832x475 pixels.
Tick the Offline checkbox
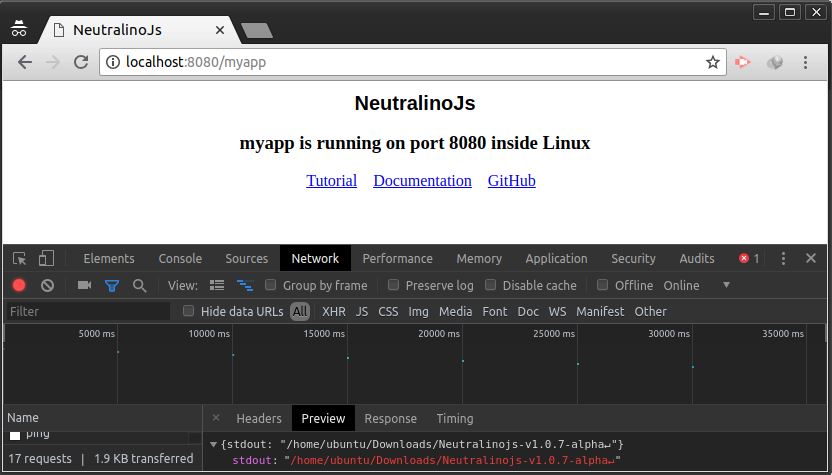[x=602, y=285]
